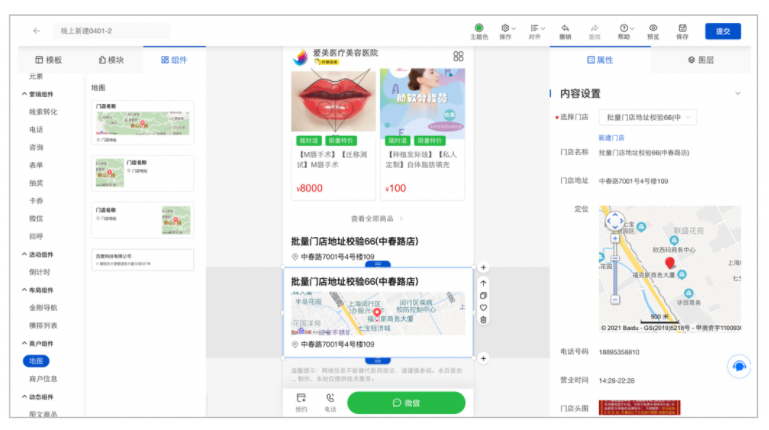Screen dimensions: 769x430
Task: Select 表单 component category
Action: coord(36,165)
